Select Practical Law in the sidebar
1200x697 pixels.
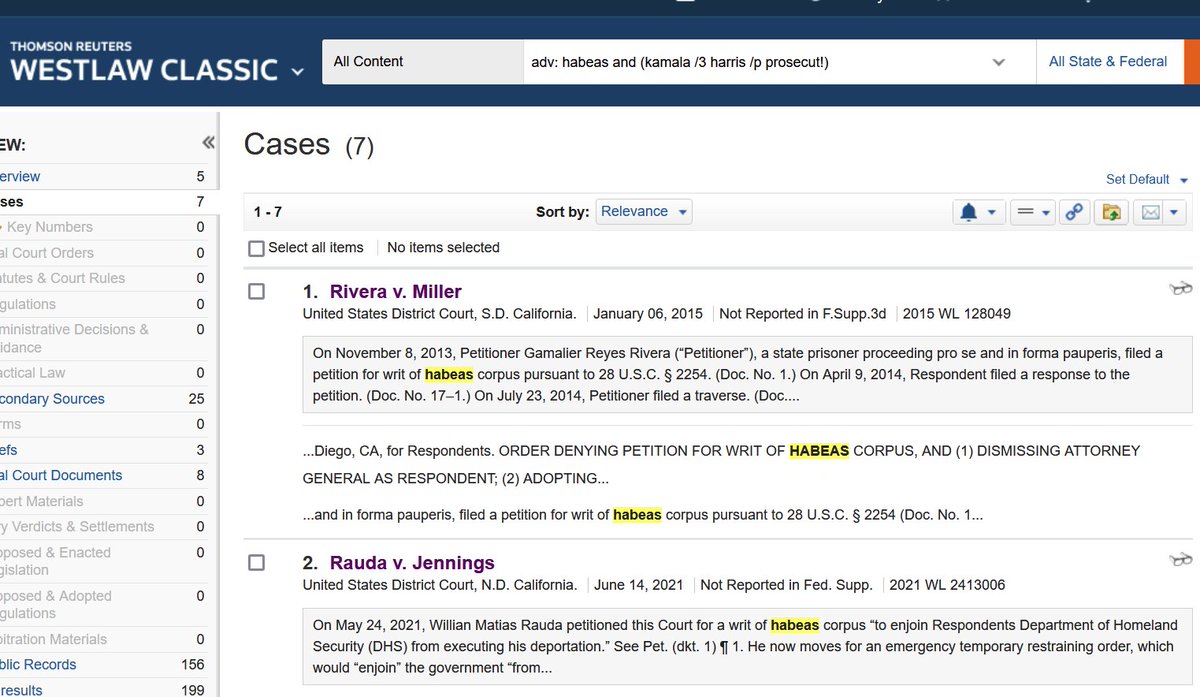32,373
